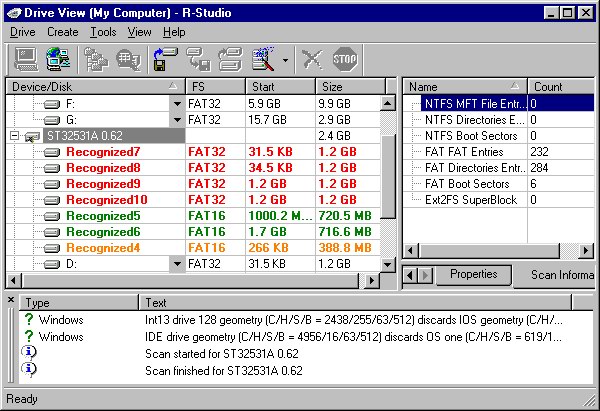Select the orange Recognized4 partition
This screenshot has height=411, width=600.
point(103,248)
